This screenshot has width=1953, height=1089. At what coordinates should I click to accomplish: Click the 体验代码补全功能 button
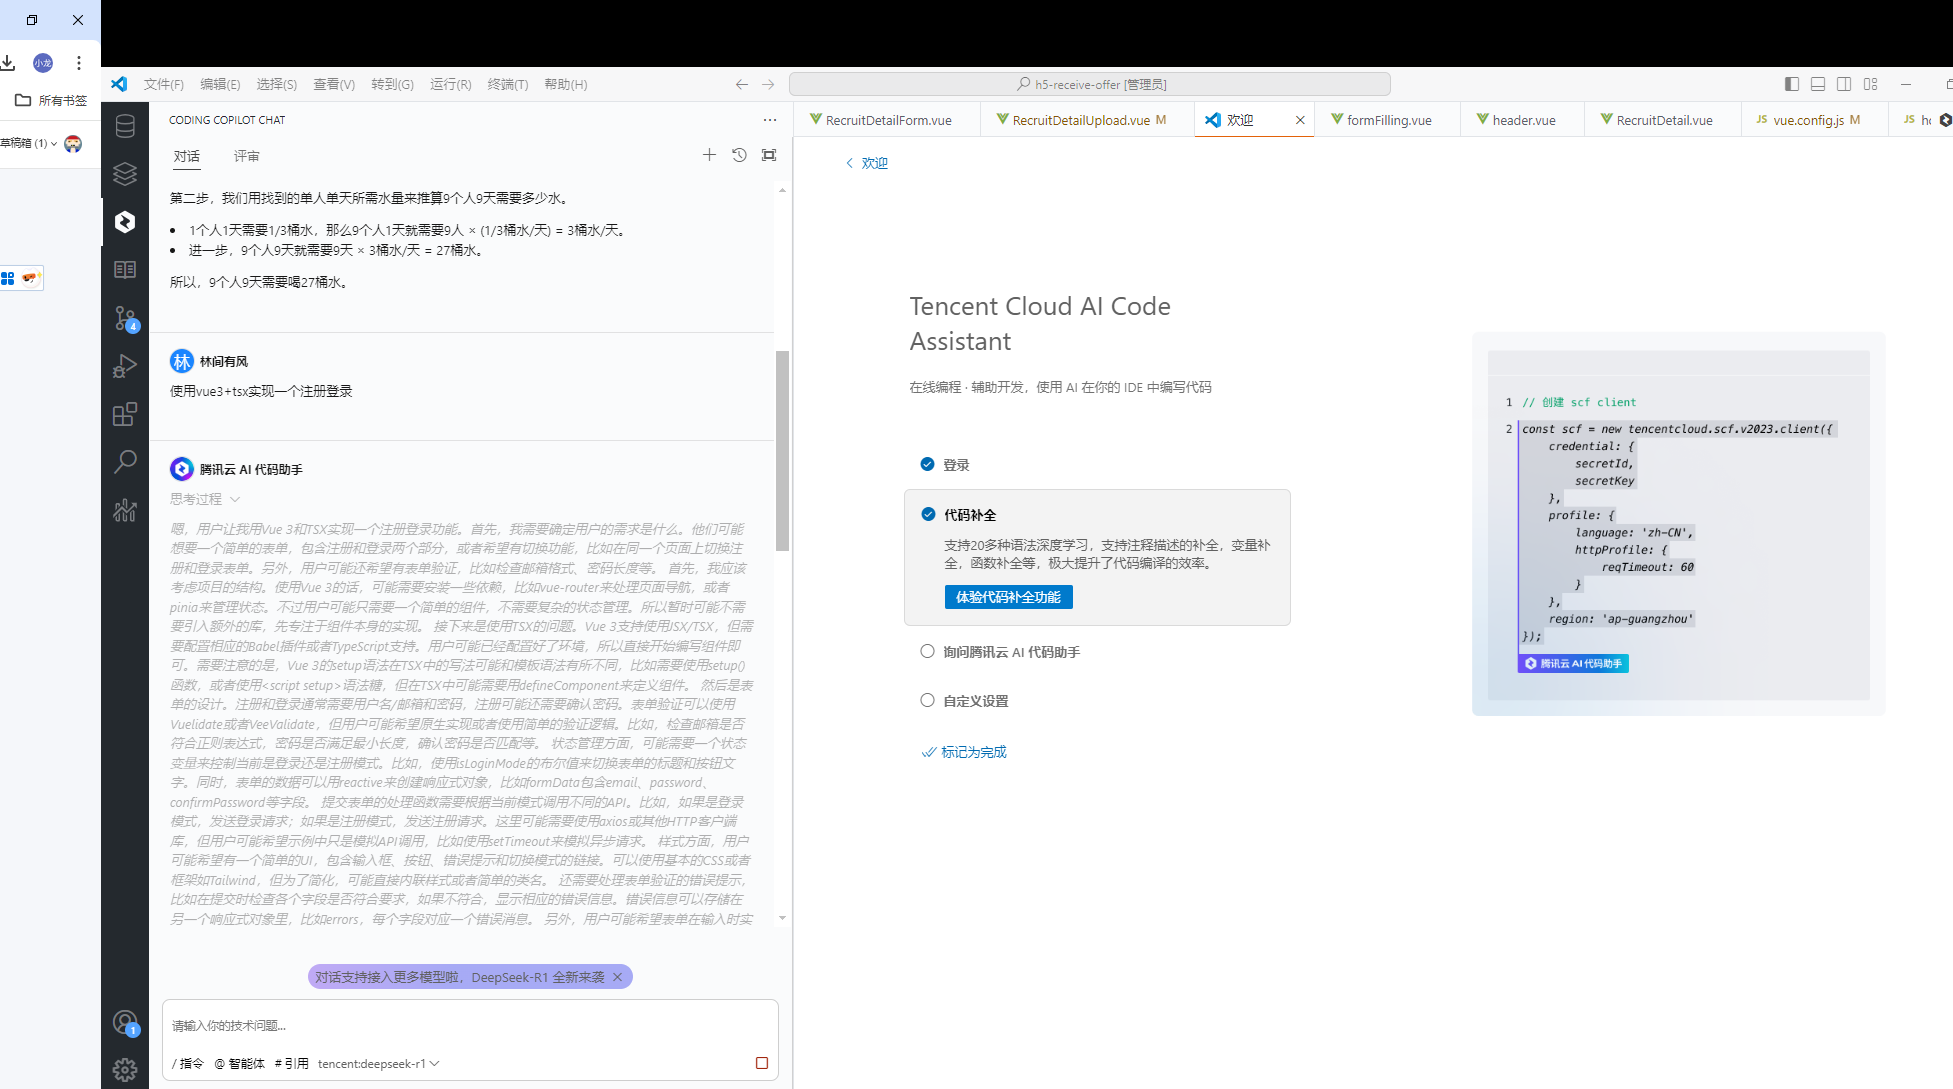[1008, 597]
